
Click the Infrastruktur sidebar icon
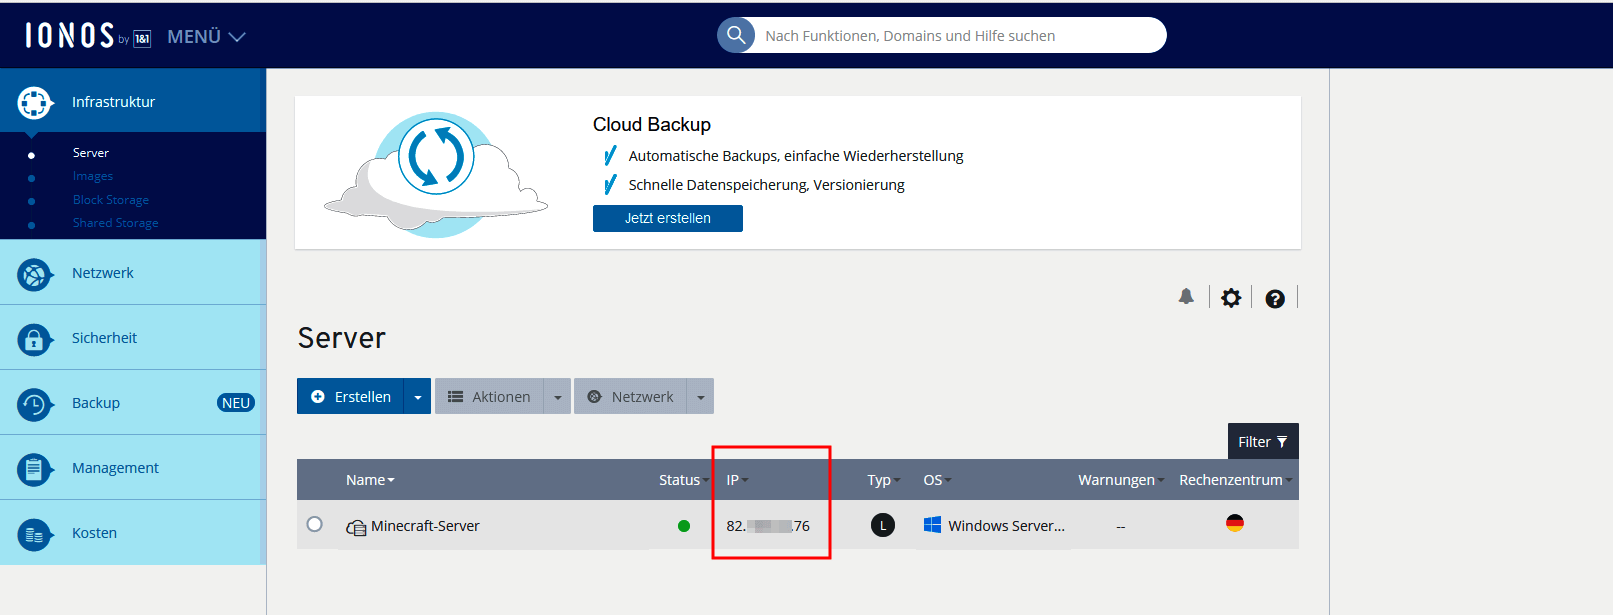(x=34, y=102)
